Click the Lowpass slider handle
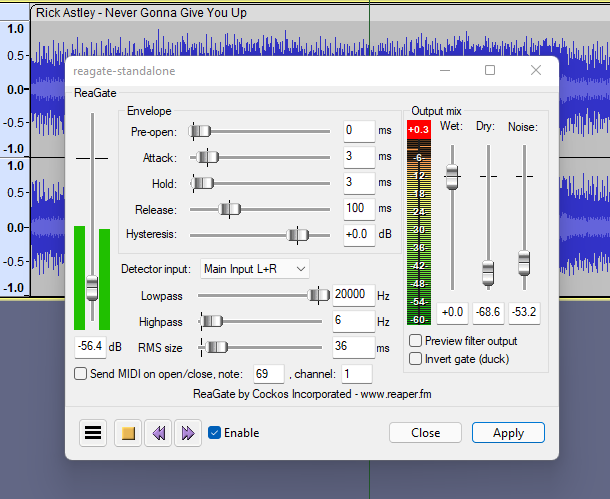Image resolution: width=610 pixels, height=499 pixels. (x=318, y=295)
